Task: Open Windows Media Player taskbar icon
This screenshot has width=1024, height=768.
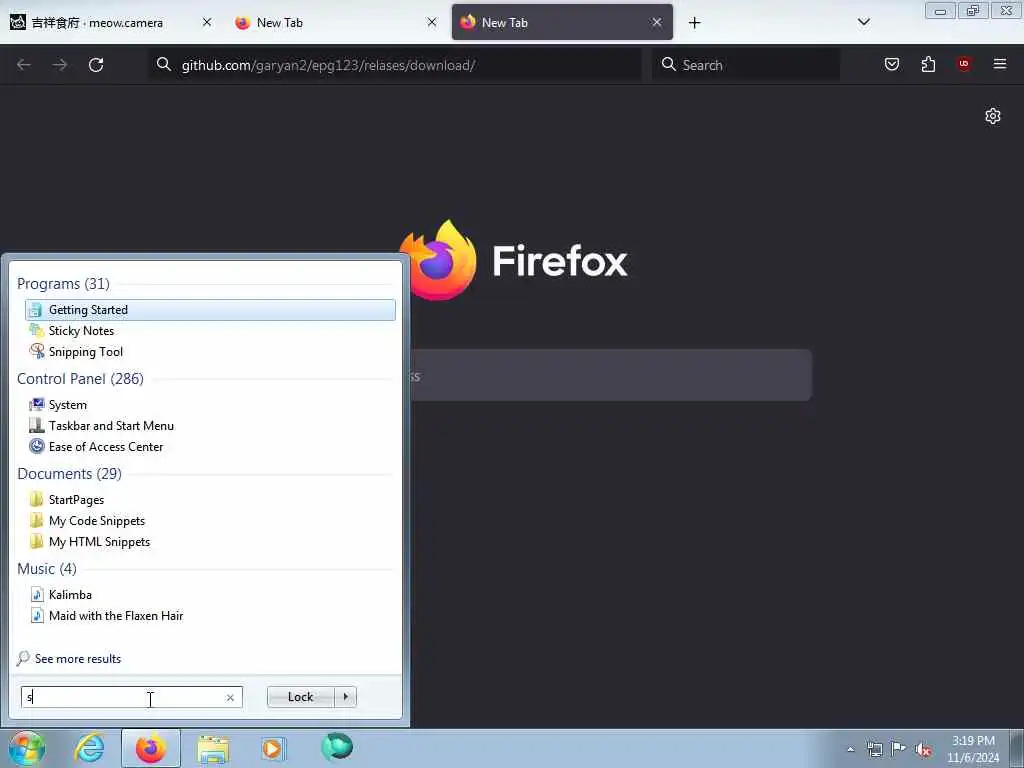Action: pyautogui.click(x=274, y=749)
